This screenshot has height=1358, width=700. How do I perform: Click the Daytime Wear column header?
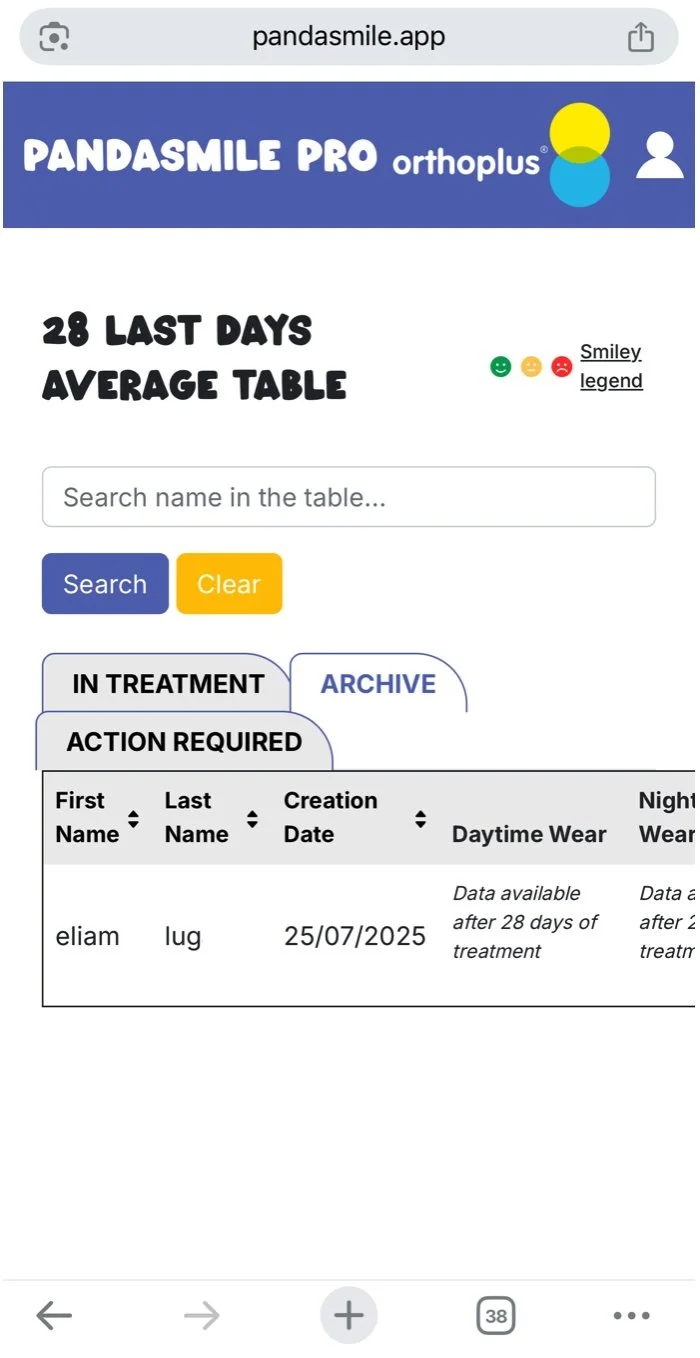(x=529, y=834)
